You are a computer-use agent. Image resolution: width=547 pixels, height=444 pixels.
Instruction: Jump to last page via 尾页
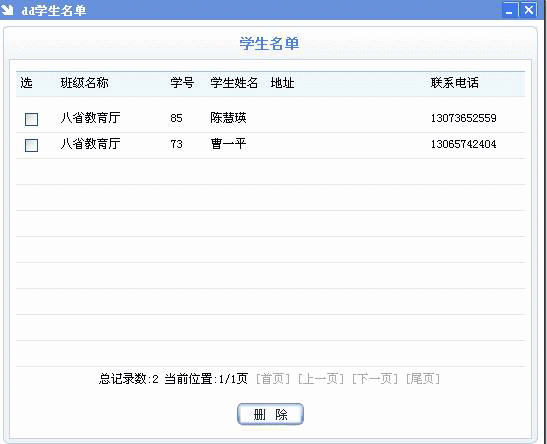[423, 379]
